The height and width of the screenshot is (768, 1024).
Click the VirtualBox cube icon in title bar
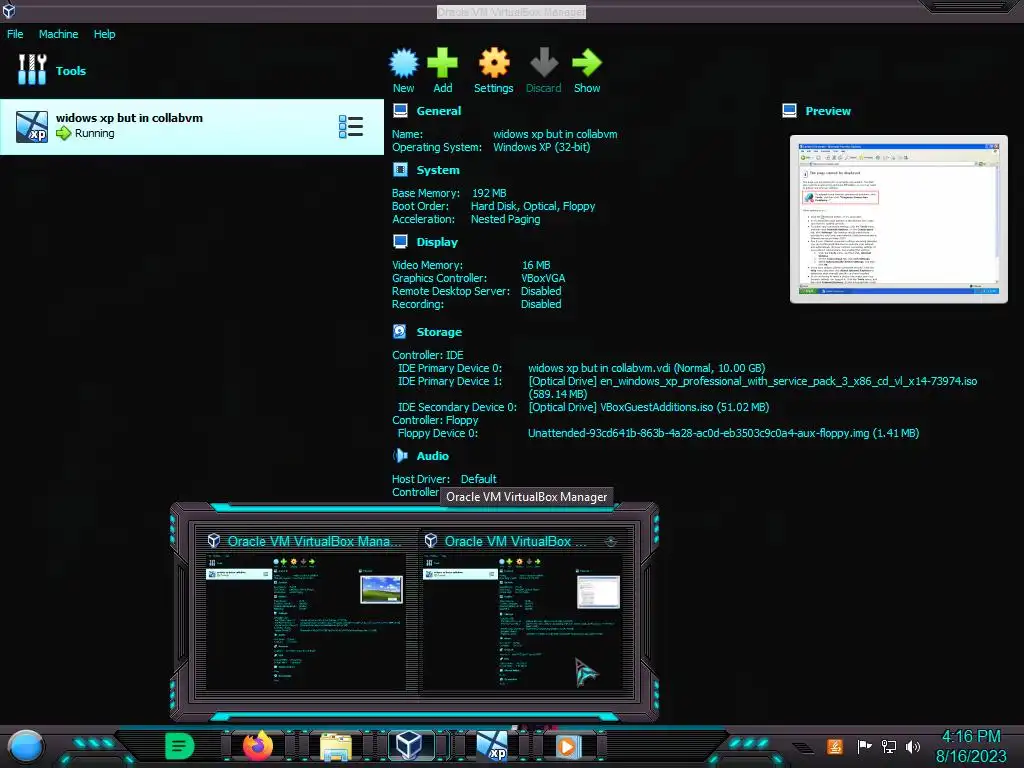[9, 11]
